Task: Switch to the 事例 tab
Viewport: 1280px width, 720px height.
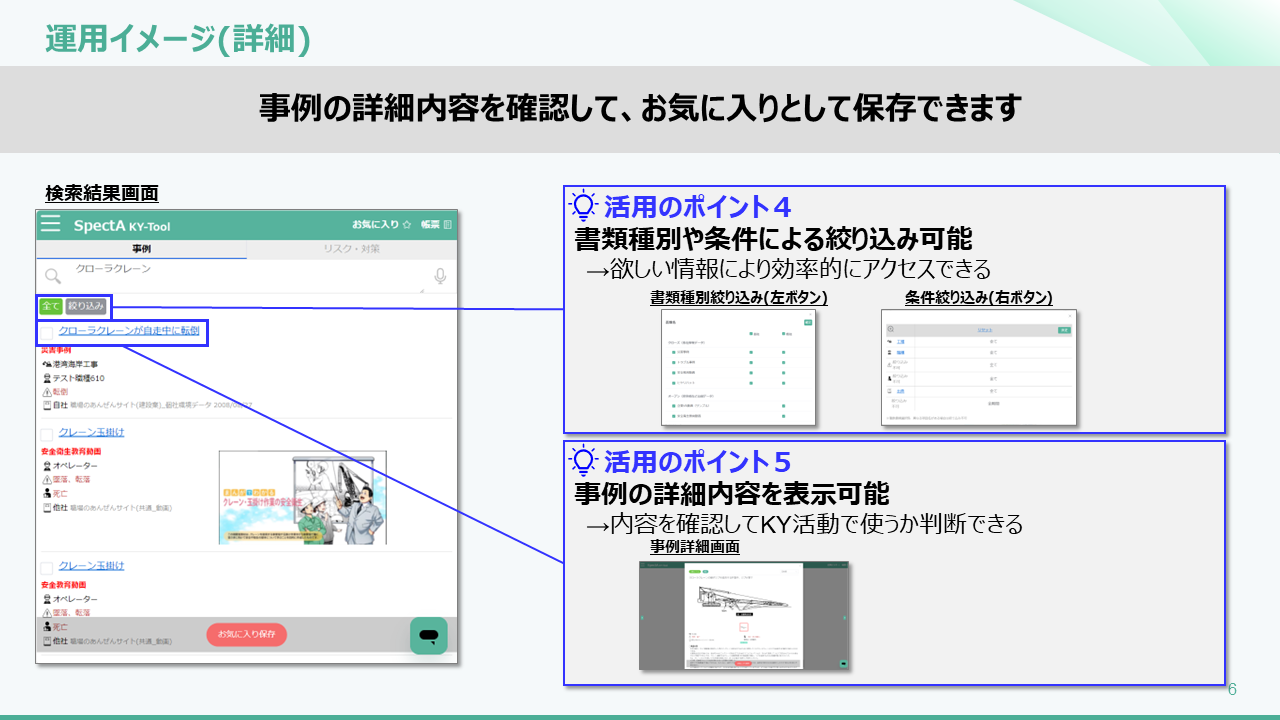Action: tap(141, 249)
